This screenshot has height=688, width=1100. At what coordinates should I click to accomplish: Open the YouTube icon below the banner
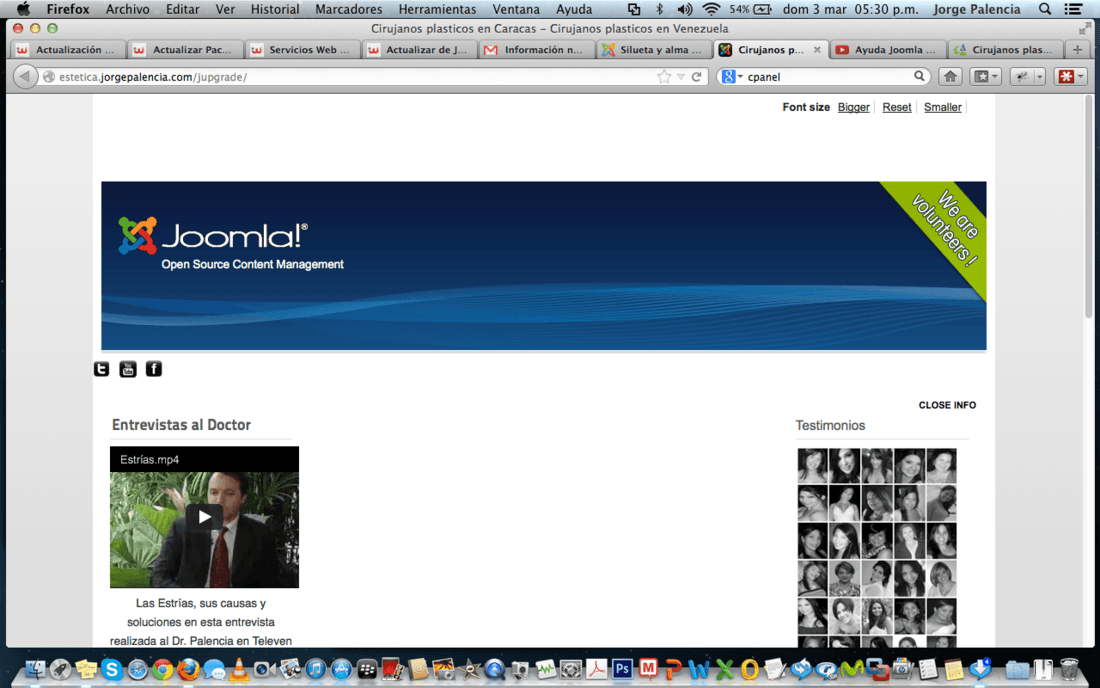tap(128, 369)
